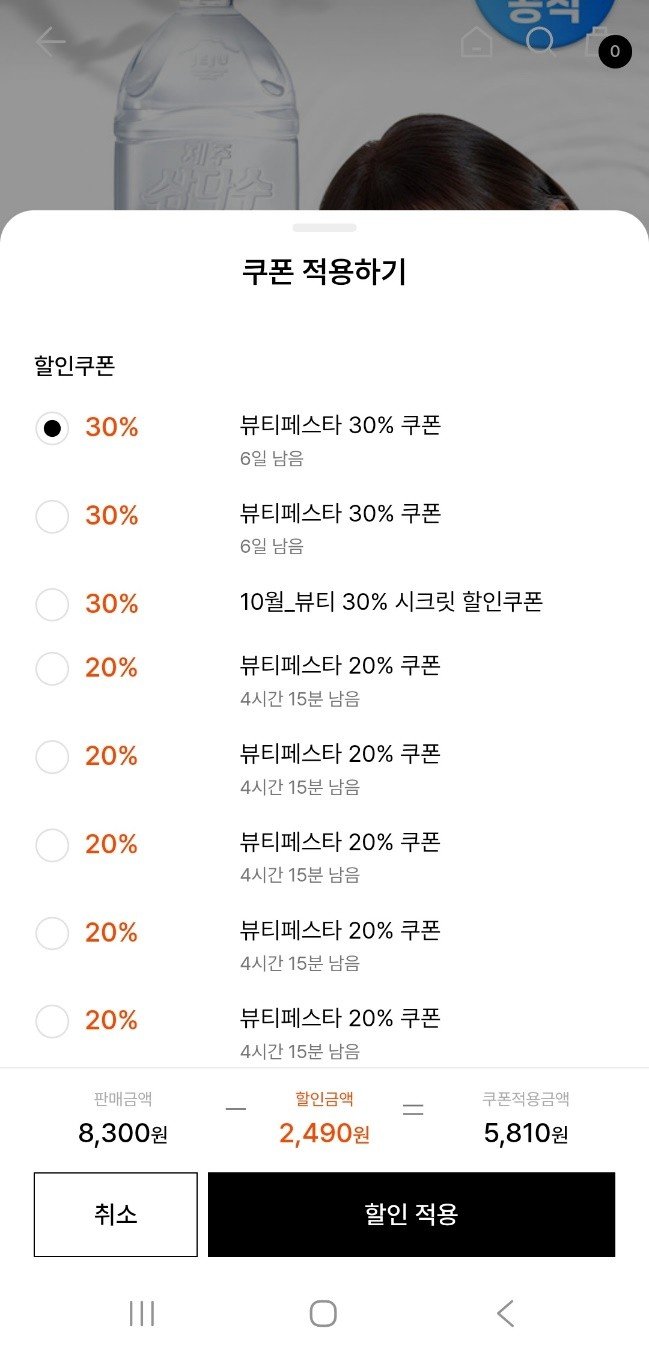Tap the bottom sheet drag handle
This screenshot has height=1355, width=649.
click(x=324, y=228)
